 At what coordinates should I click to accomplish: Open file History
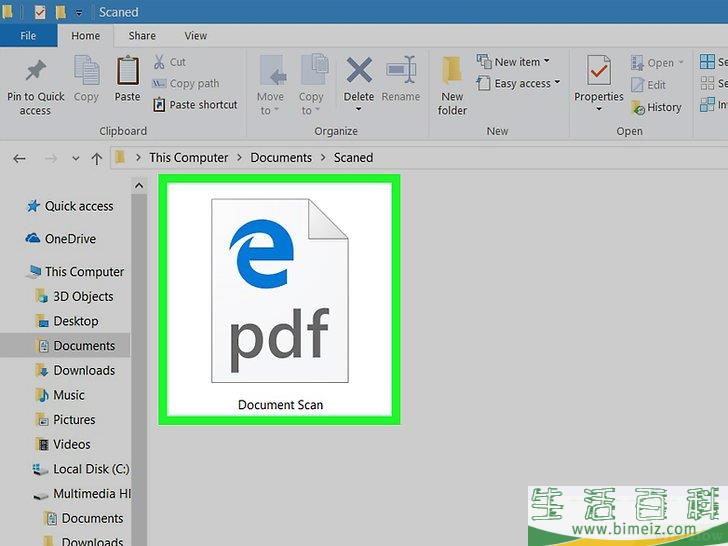pos(656,107)
